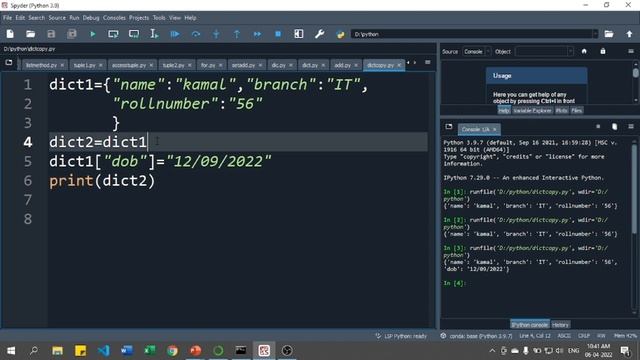Click the conda base Python 3.9.7 status
Viewport: 640px width, 360px height.
coord(477,336)
